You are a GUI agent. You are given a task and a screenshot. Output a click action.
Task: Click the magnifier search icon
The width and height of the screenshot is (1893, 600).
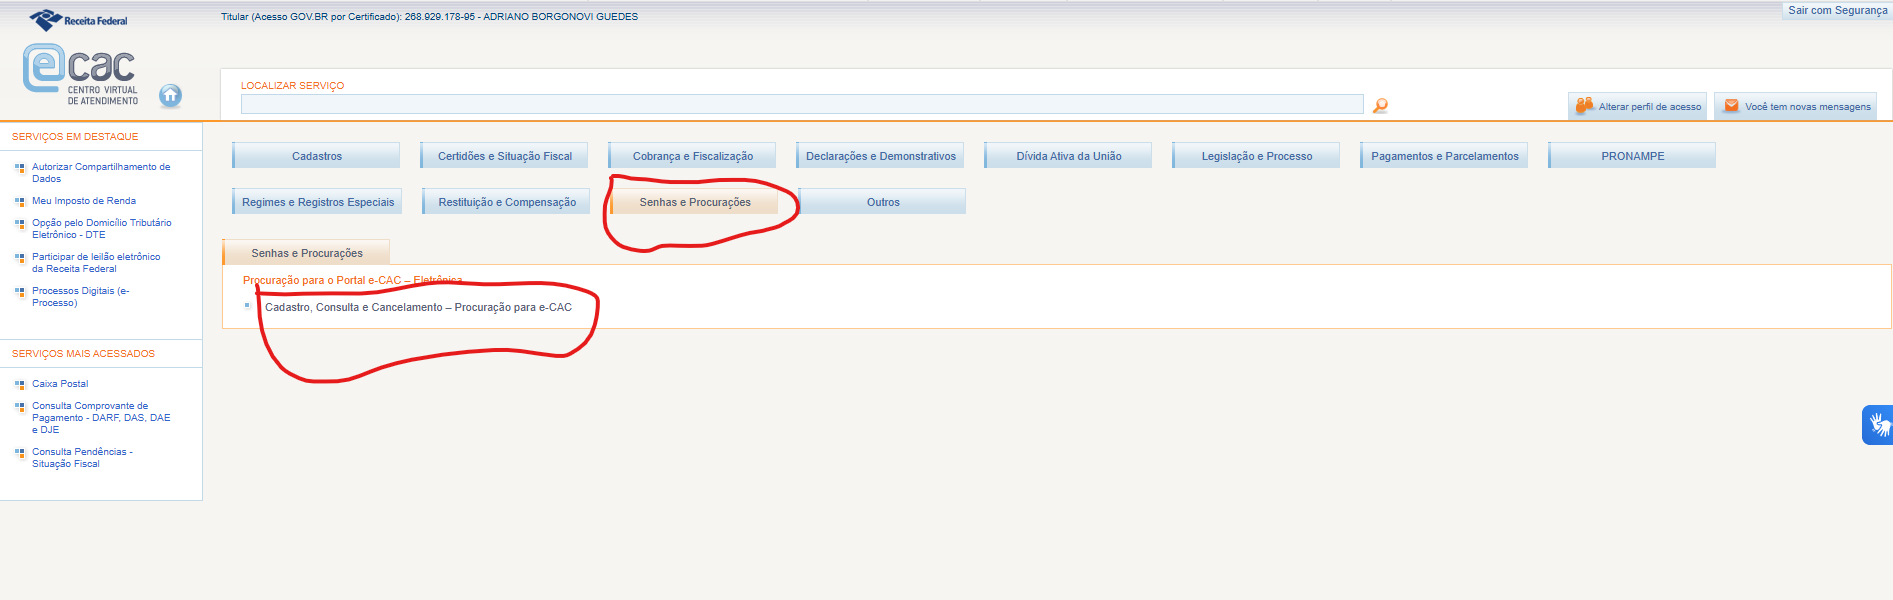click(x=1380, y=105)
